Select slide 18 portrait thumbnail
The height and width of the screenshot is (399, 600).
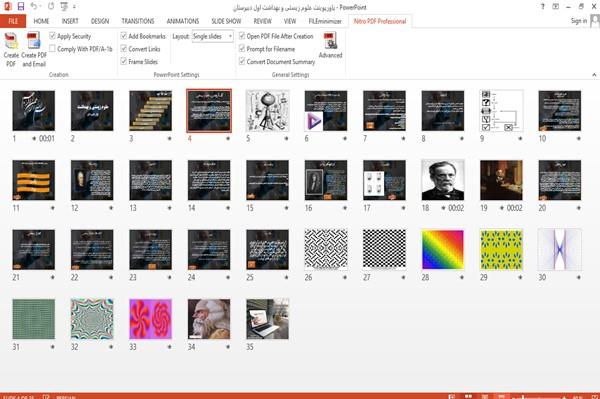443,180
